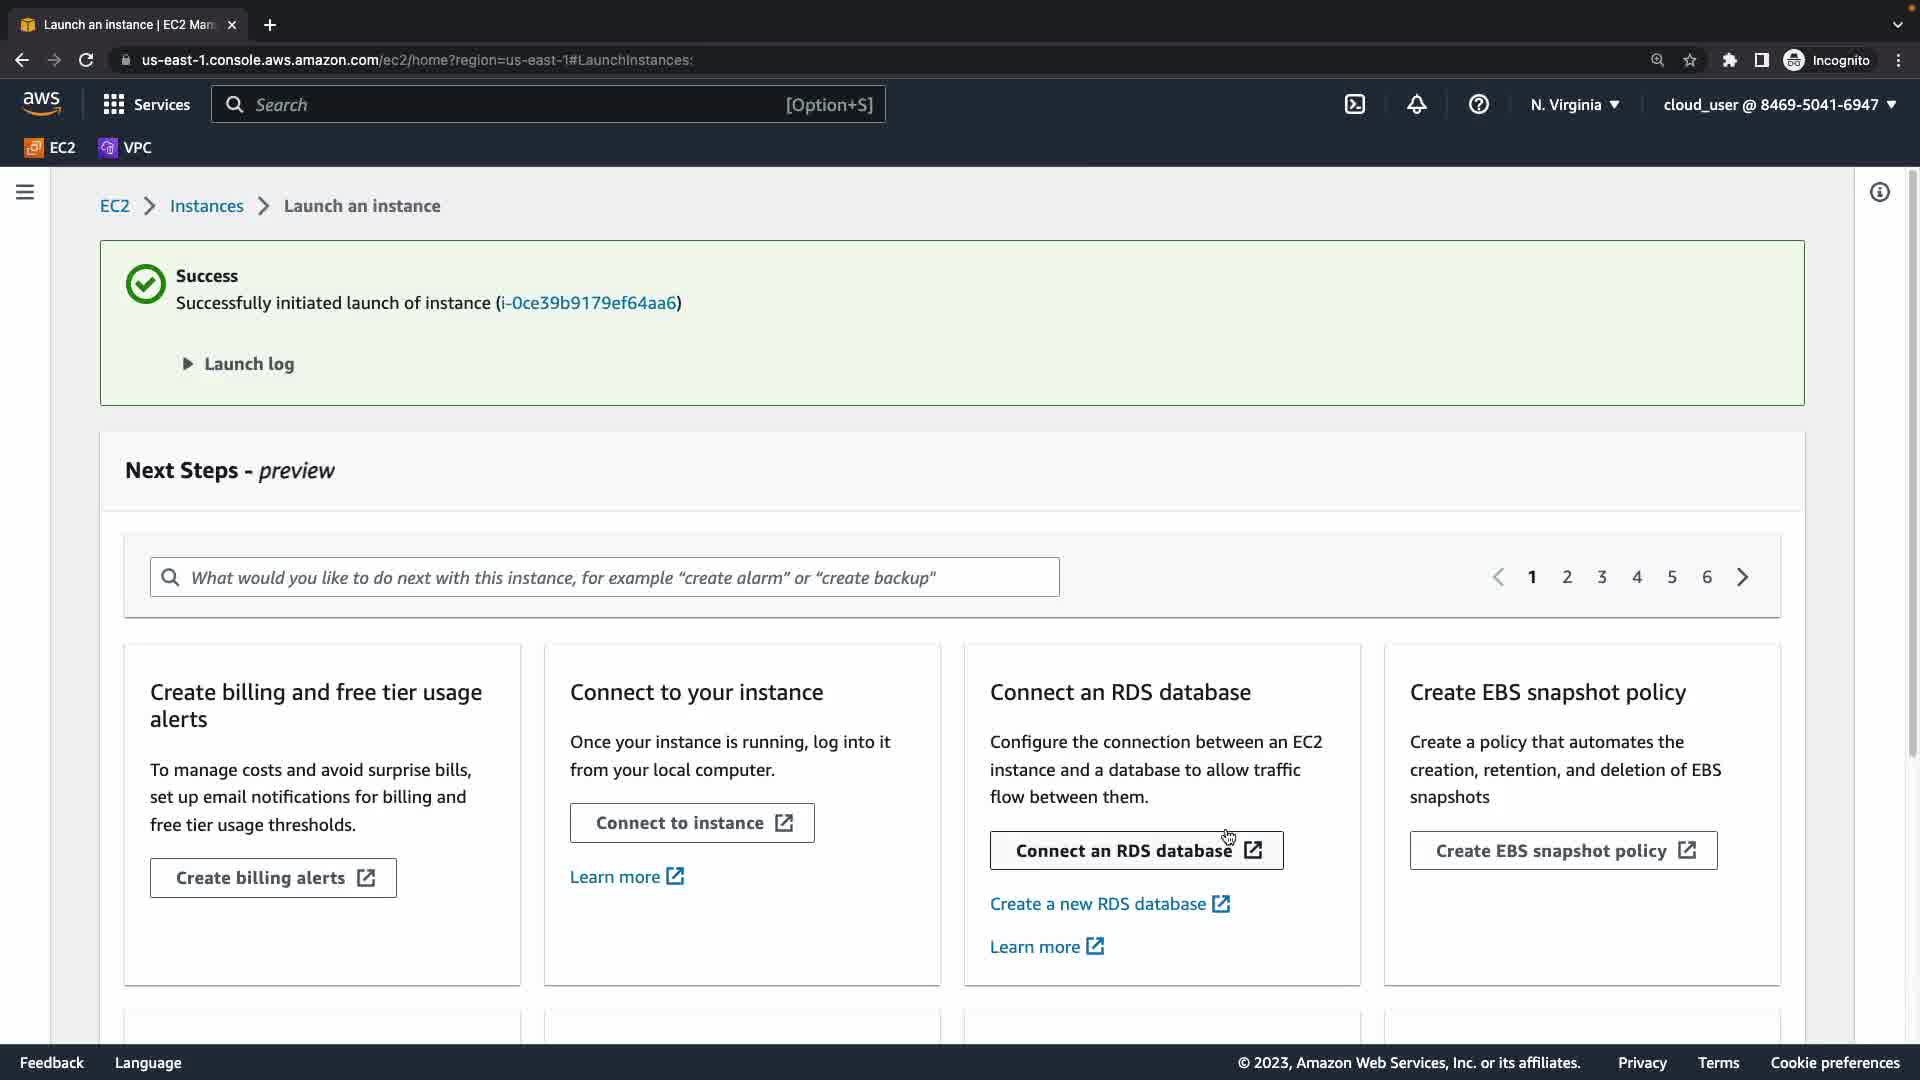1920x1080 pixels.
Task: Go to page 3 of next steps
Action: (x=1602, y=577)
